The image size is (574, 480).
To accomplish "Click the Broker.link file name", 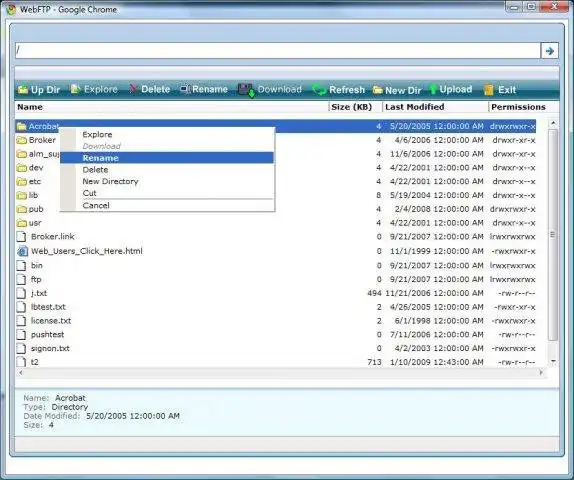I will point(53,237).
